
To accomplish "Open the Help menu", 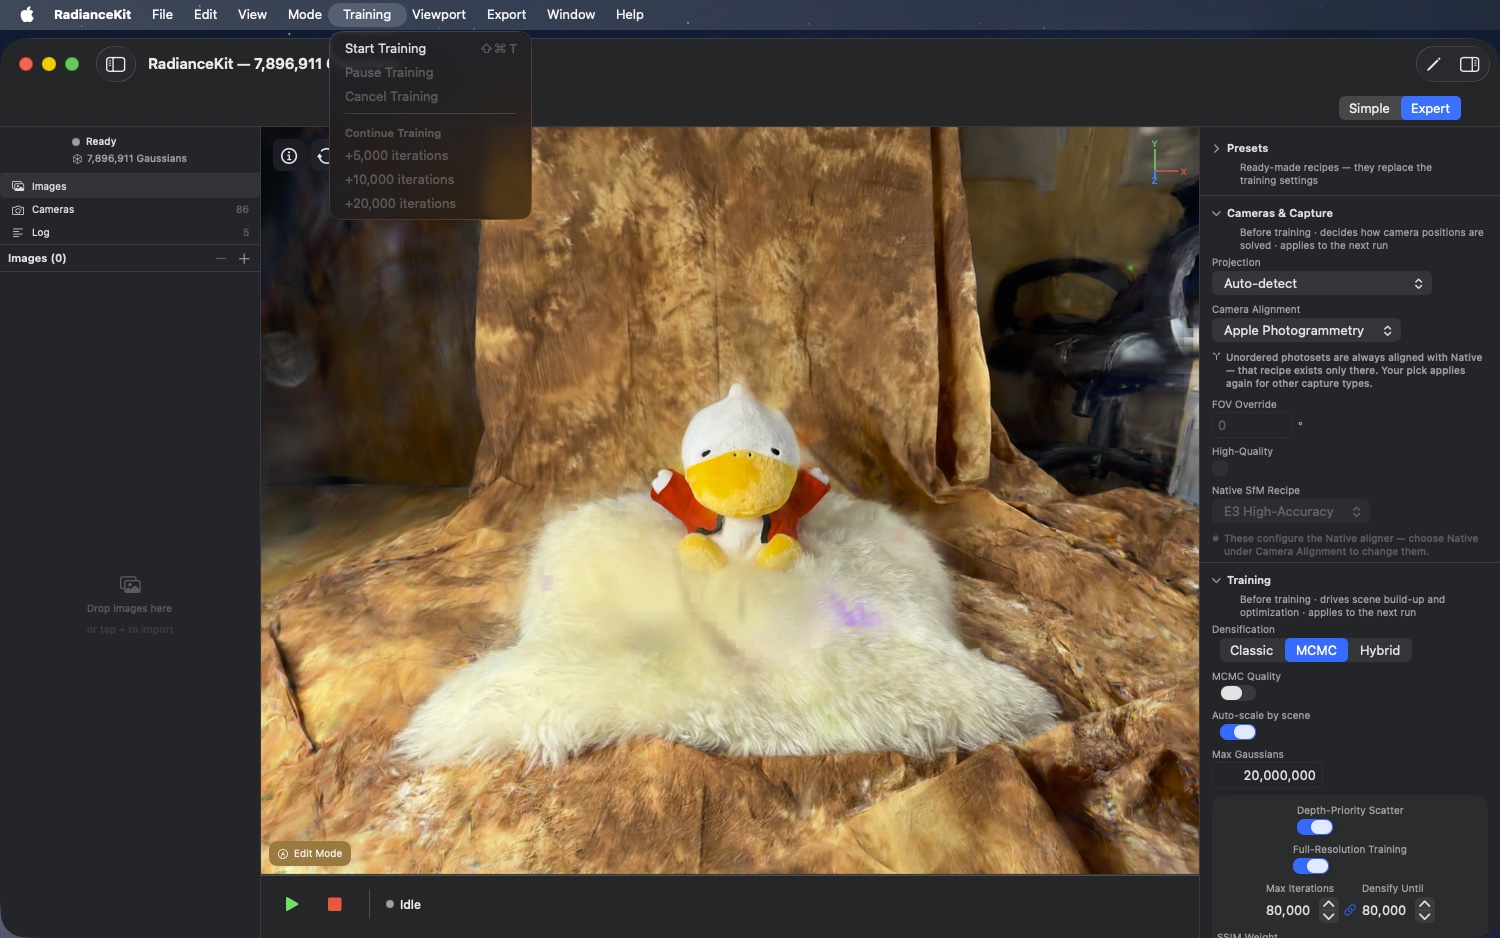I will 630,14.
